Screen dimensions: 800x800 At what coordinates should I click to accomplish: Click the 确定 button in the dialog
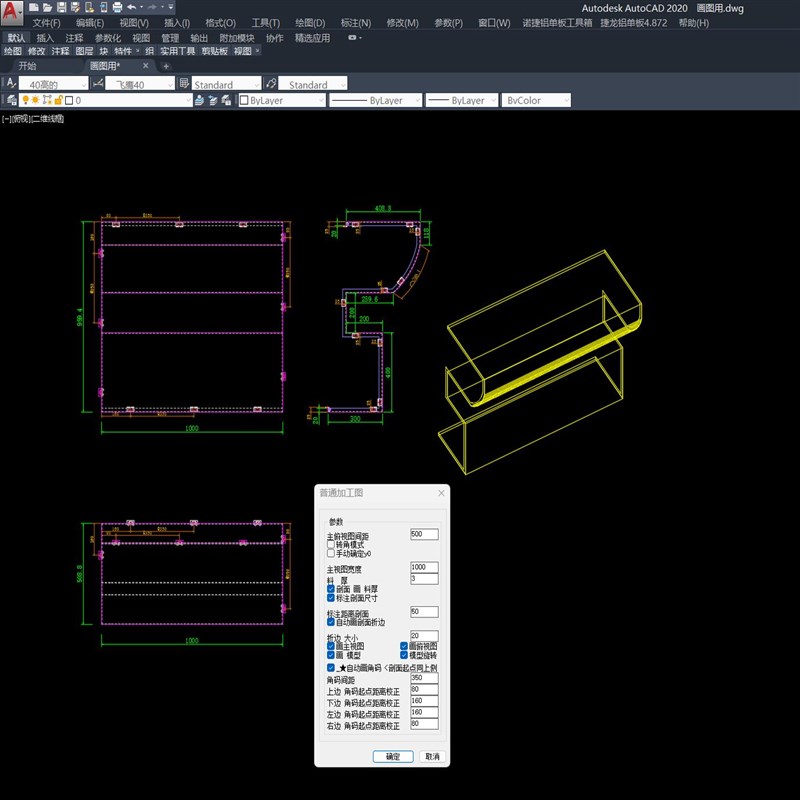click(393, 756)
